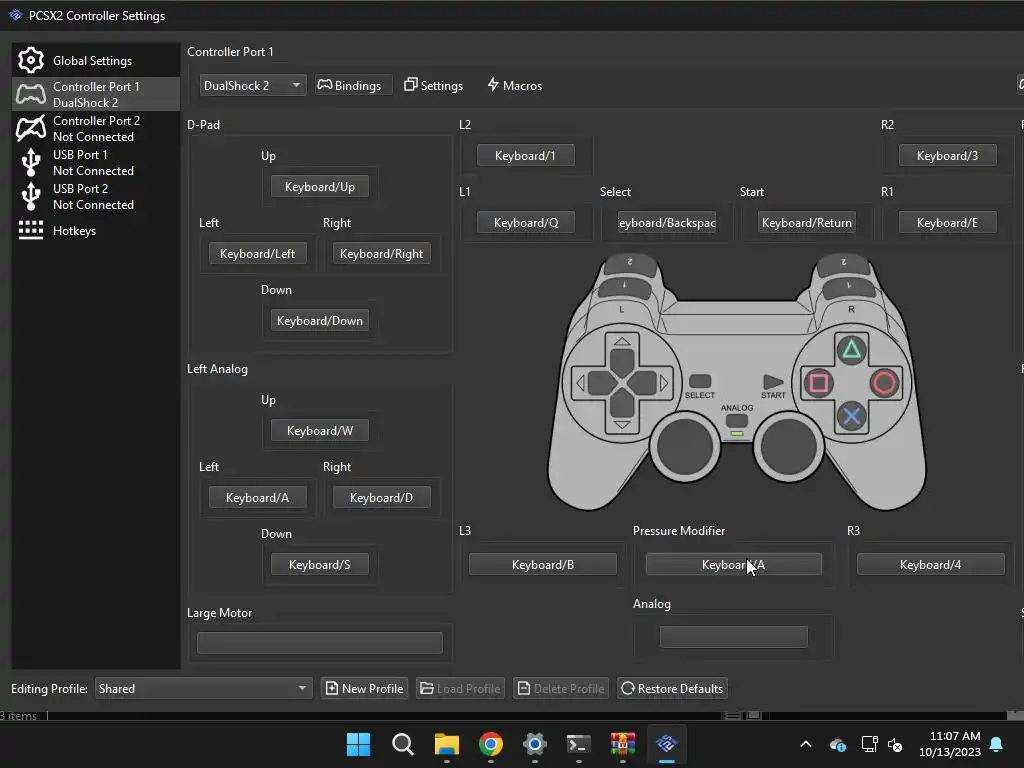Viewport: 1024px width, 768px height.
Task: Click empty Large Motor binding field
Action: (320, 643)
